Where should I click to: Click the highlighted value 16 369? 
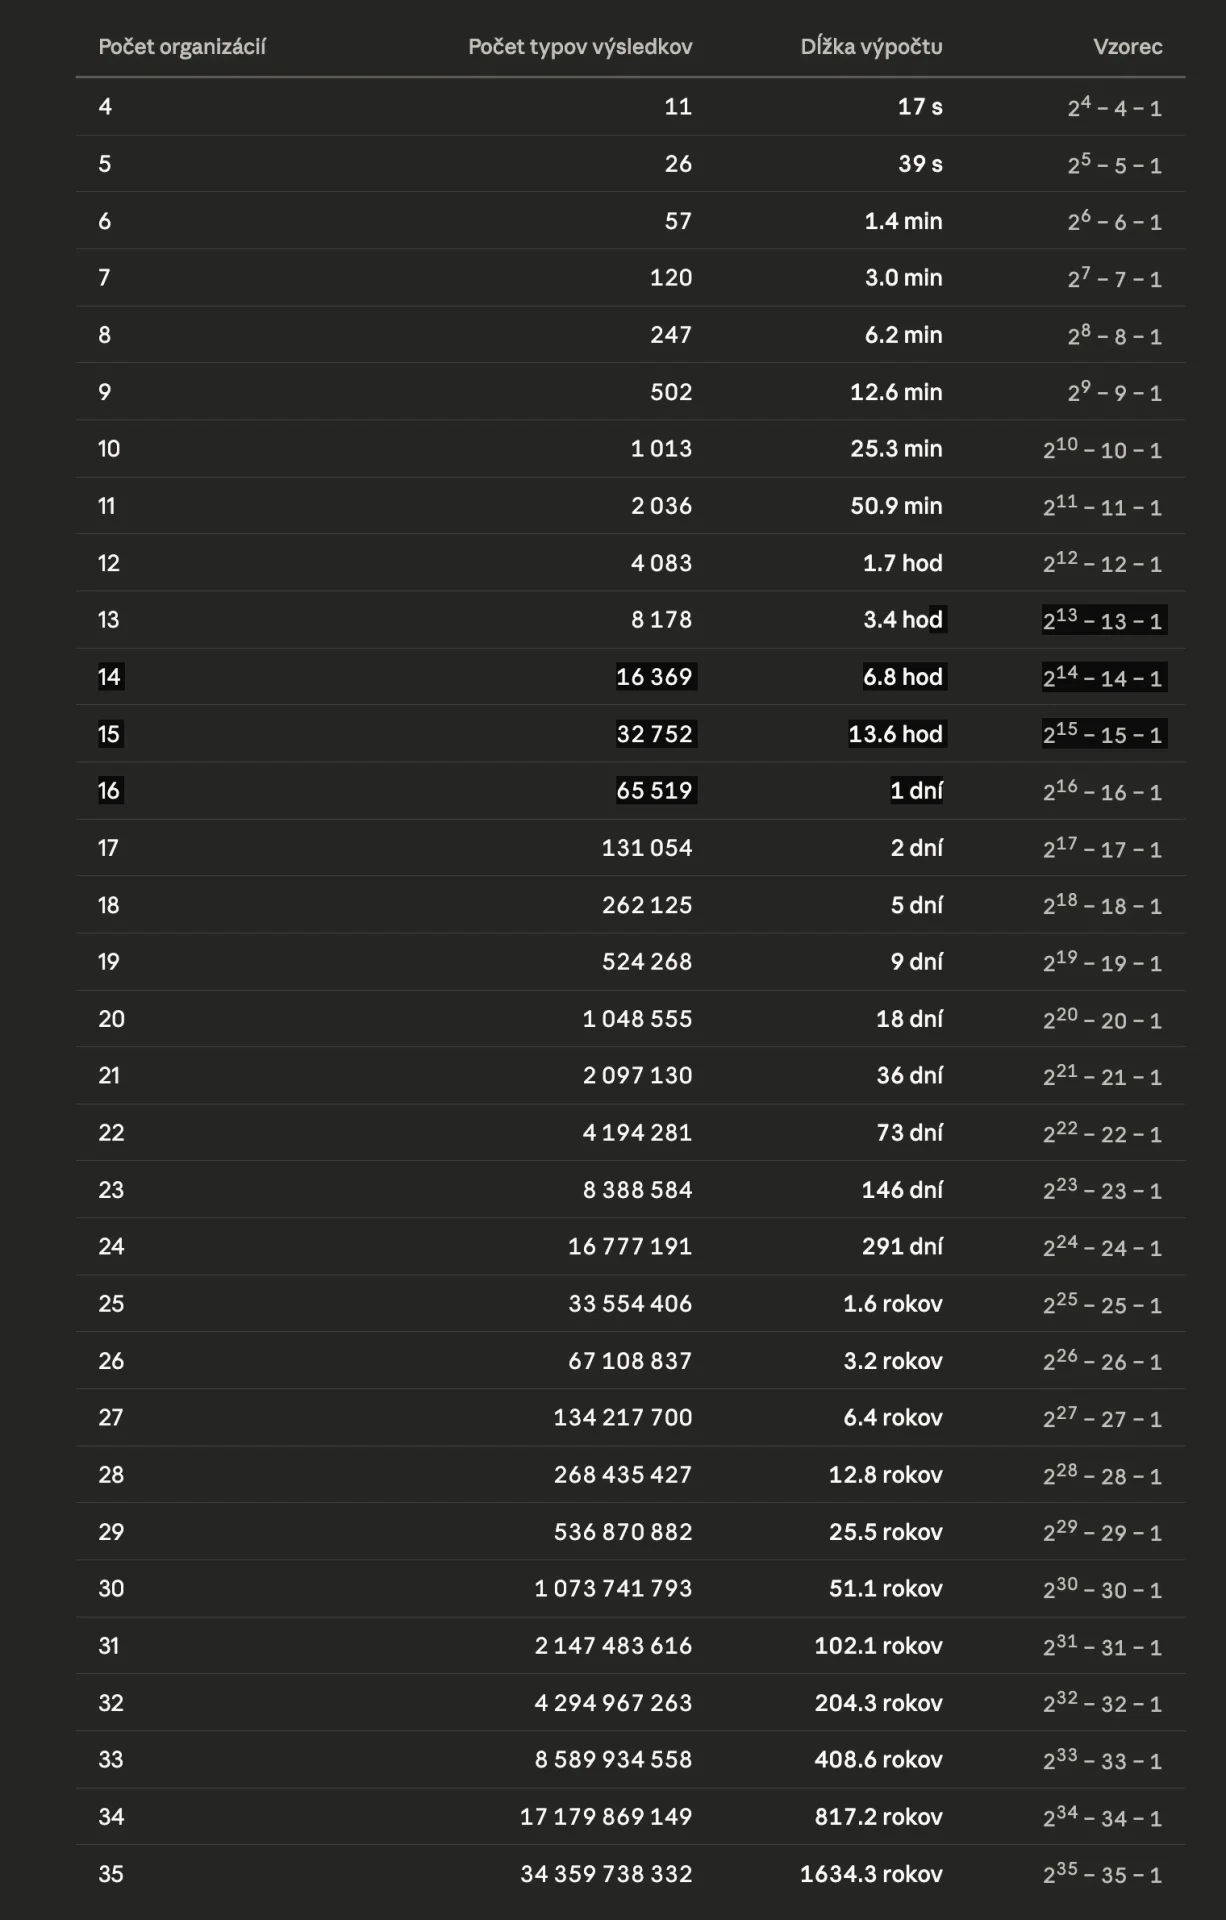[x=654, y=677]
